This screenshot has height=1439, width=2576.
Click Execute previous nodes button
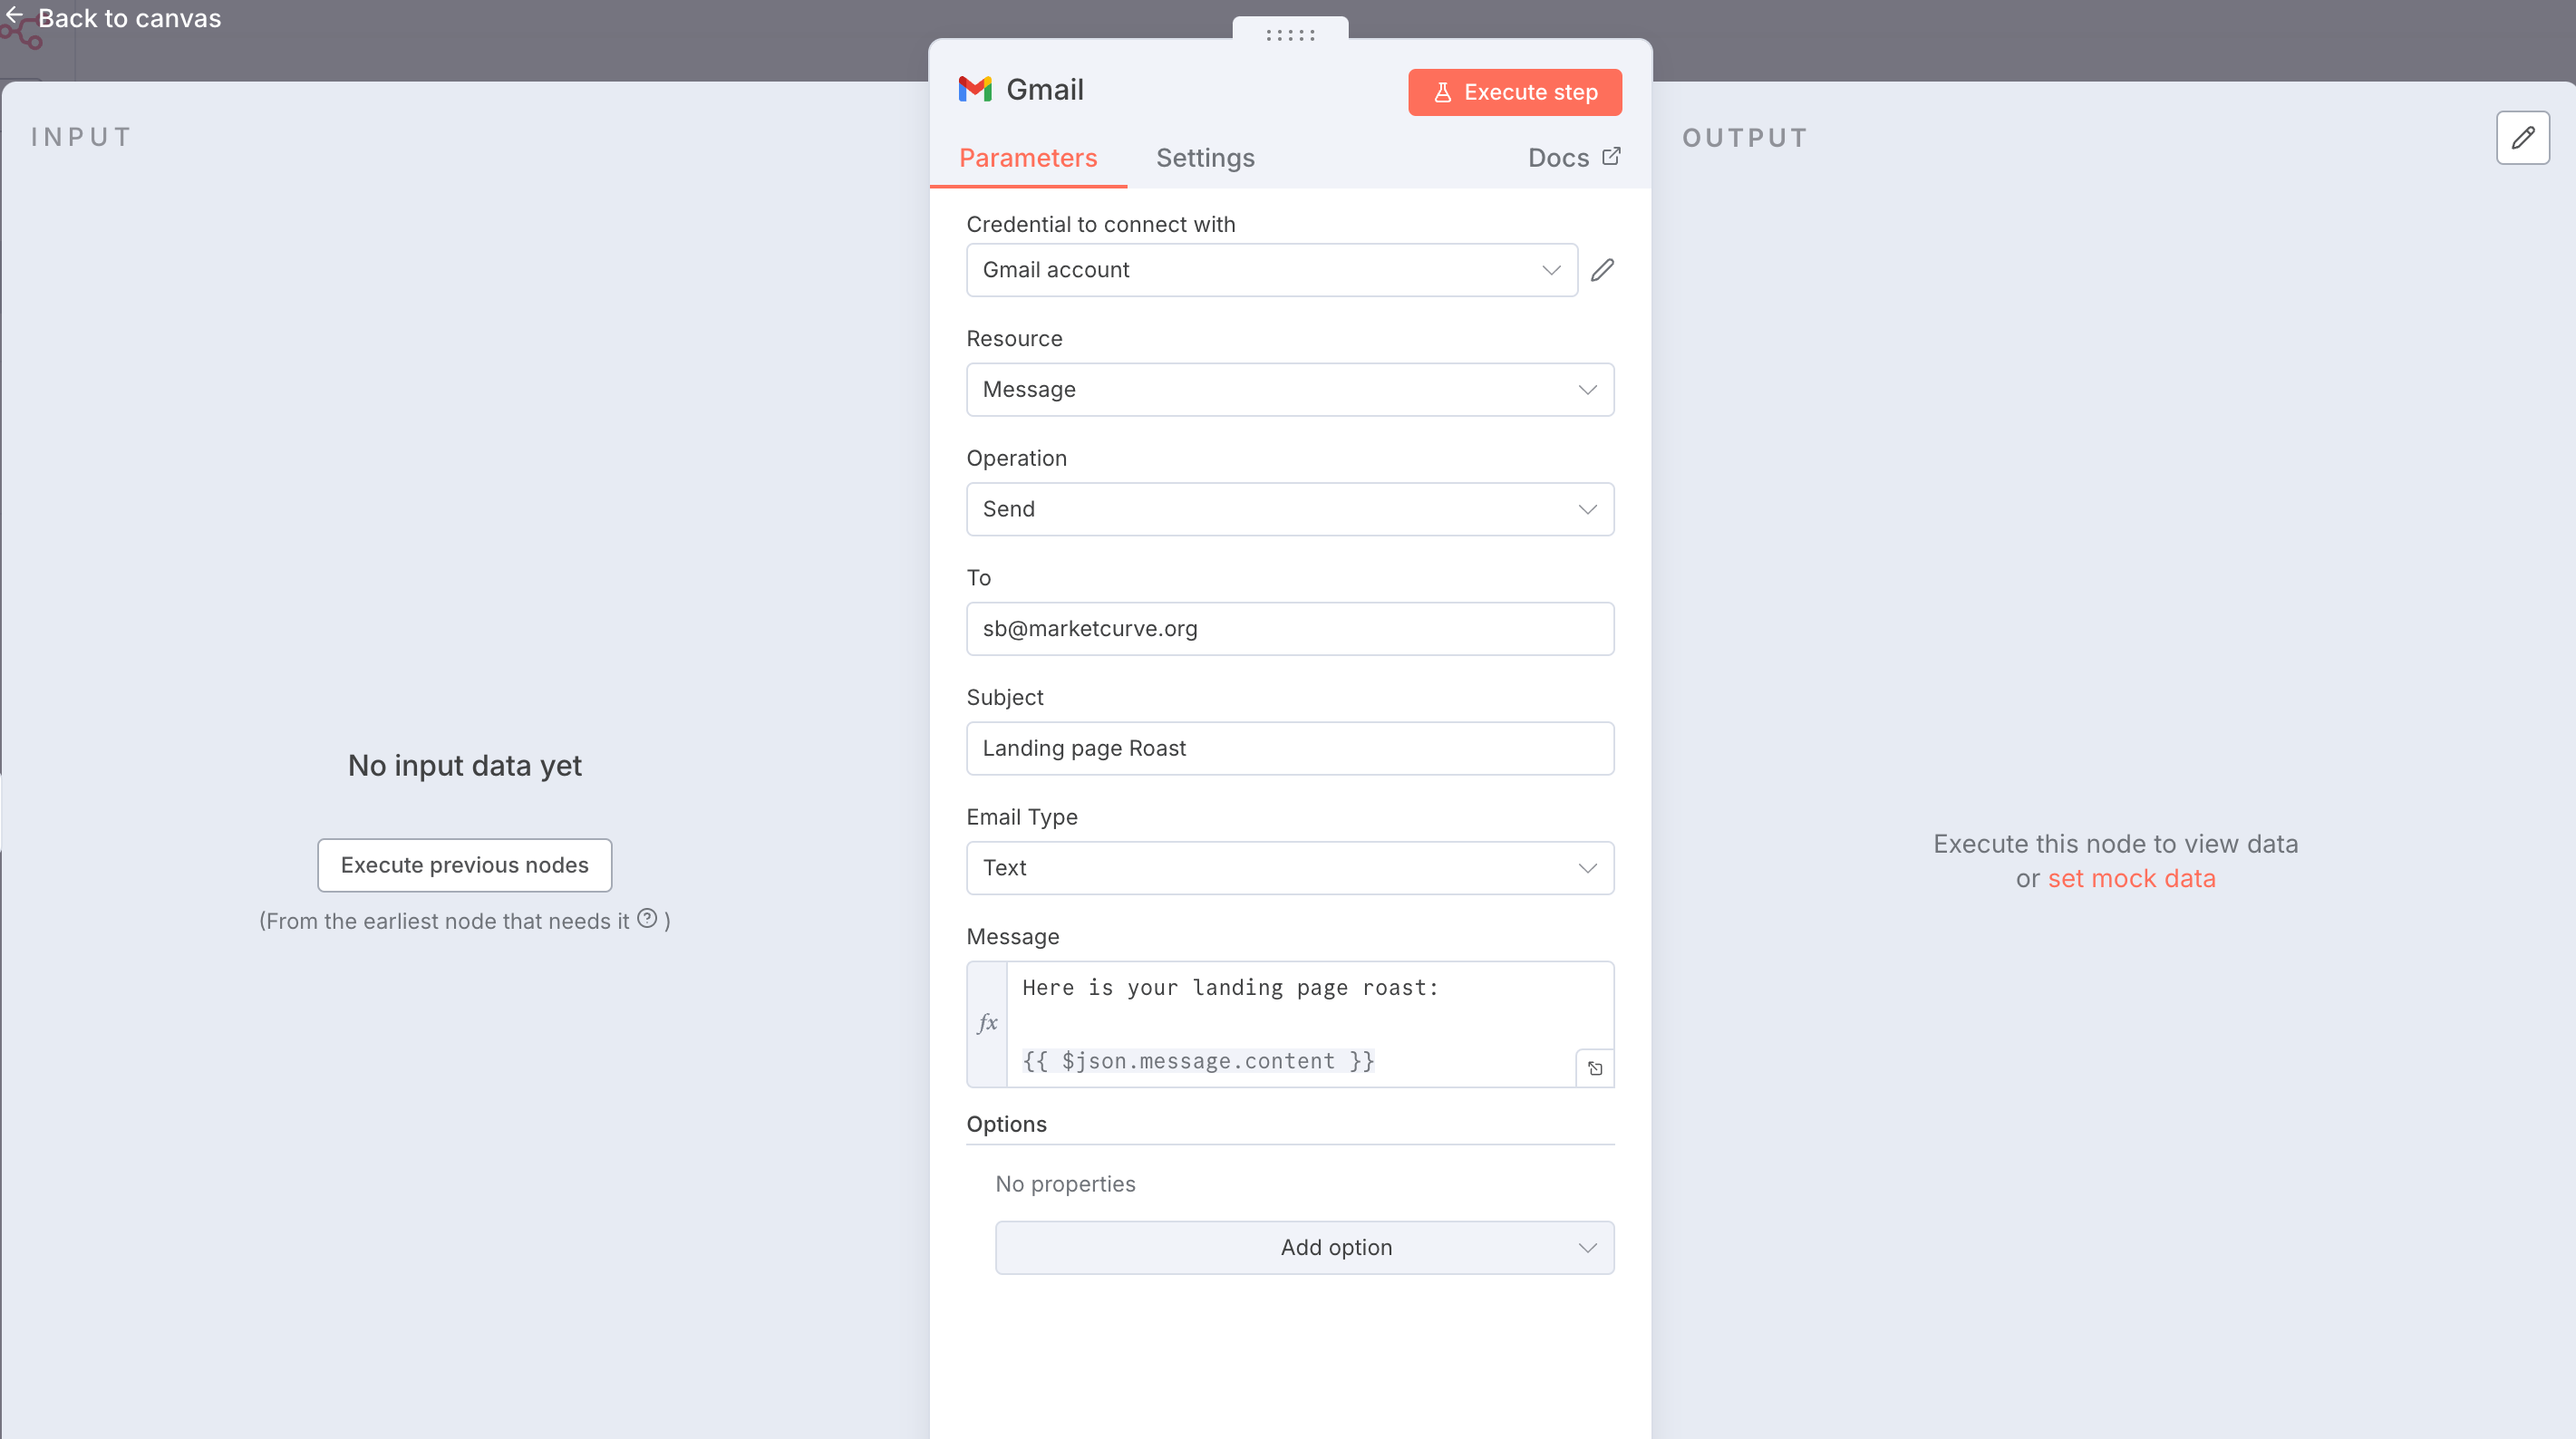[464, 865]
